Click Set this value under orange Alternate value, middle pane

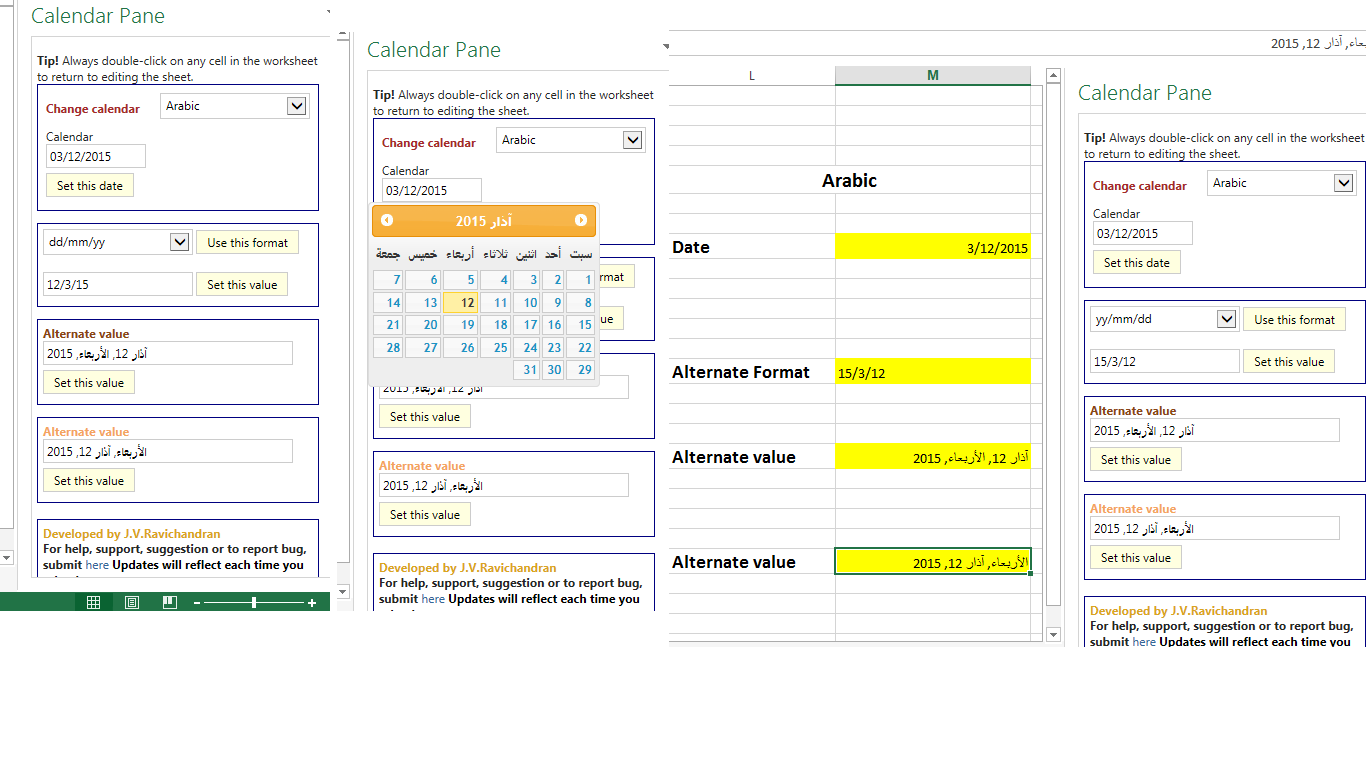click(425, 514)
